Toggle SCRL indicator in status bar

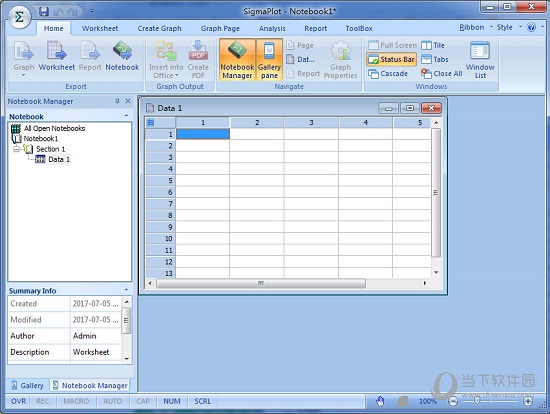pos(203,401)
